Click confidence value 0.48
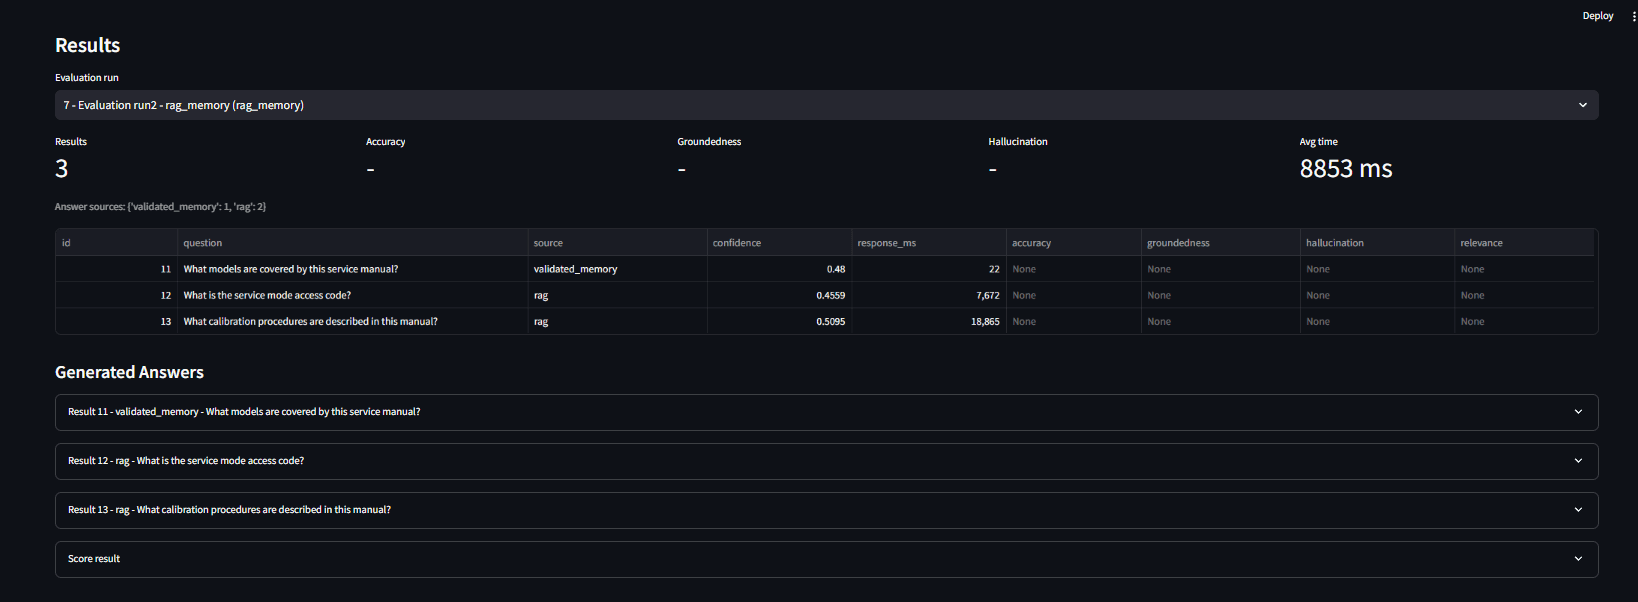Image resolution: width=1638 pixels, height=602 pixels. [779, 269]
